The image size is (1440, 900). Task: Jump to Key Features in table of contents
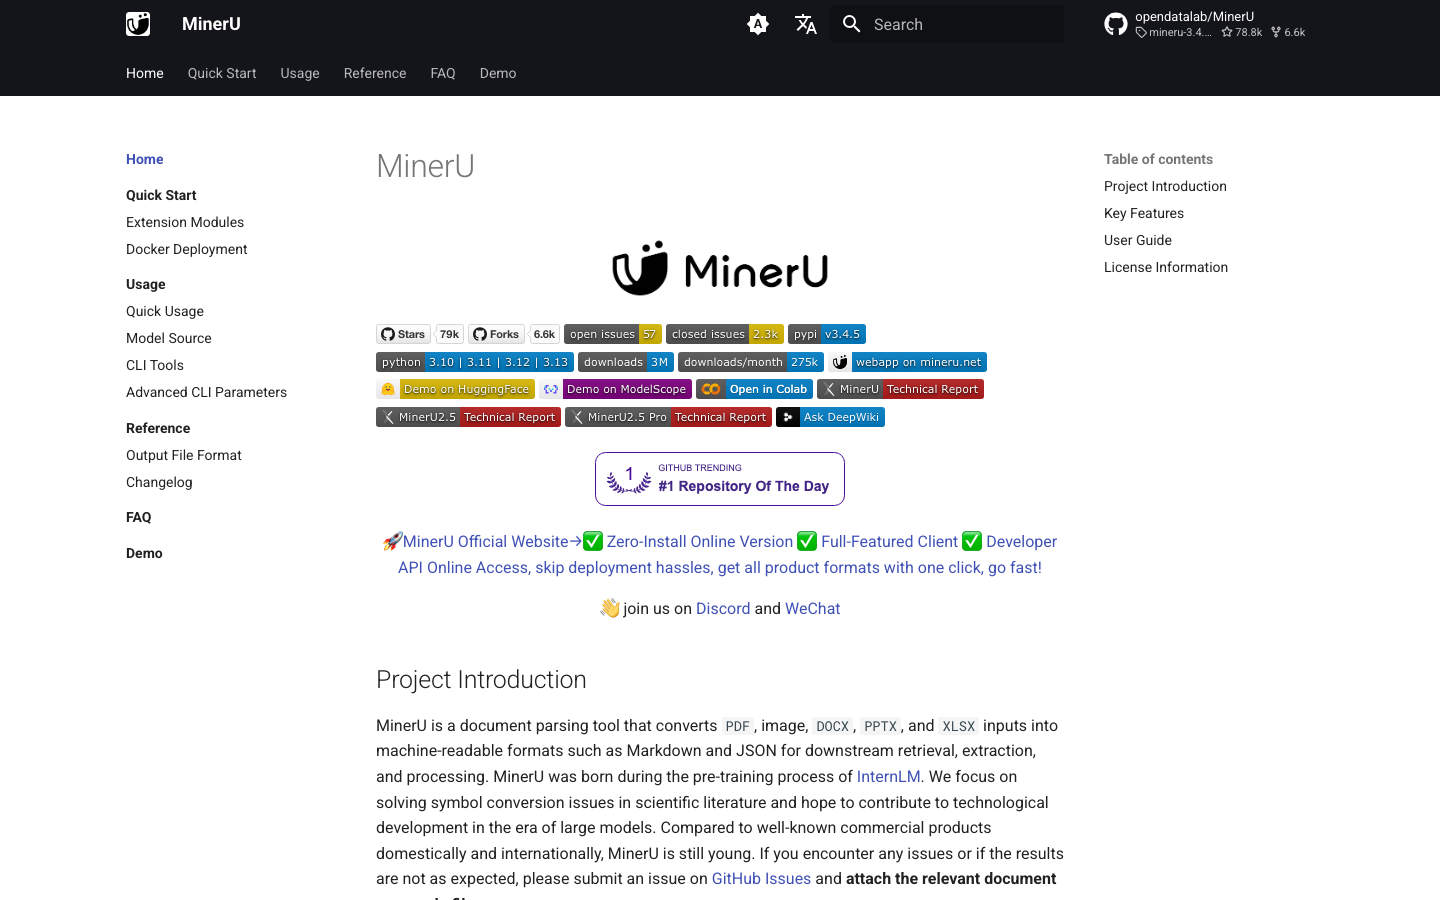1144,213
